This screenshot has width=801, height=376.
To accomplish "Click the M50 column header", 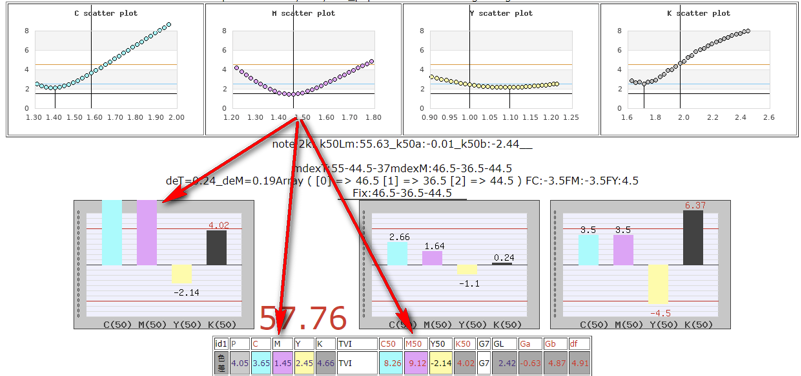I will 416,344.
